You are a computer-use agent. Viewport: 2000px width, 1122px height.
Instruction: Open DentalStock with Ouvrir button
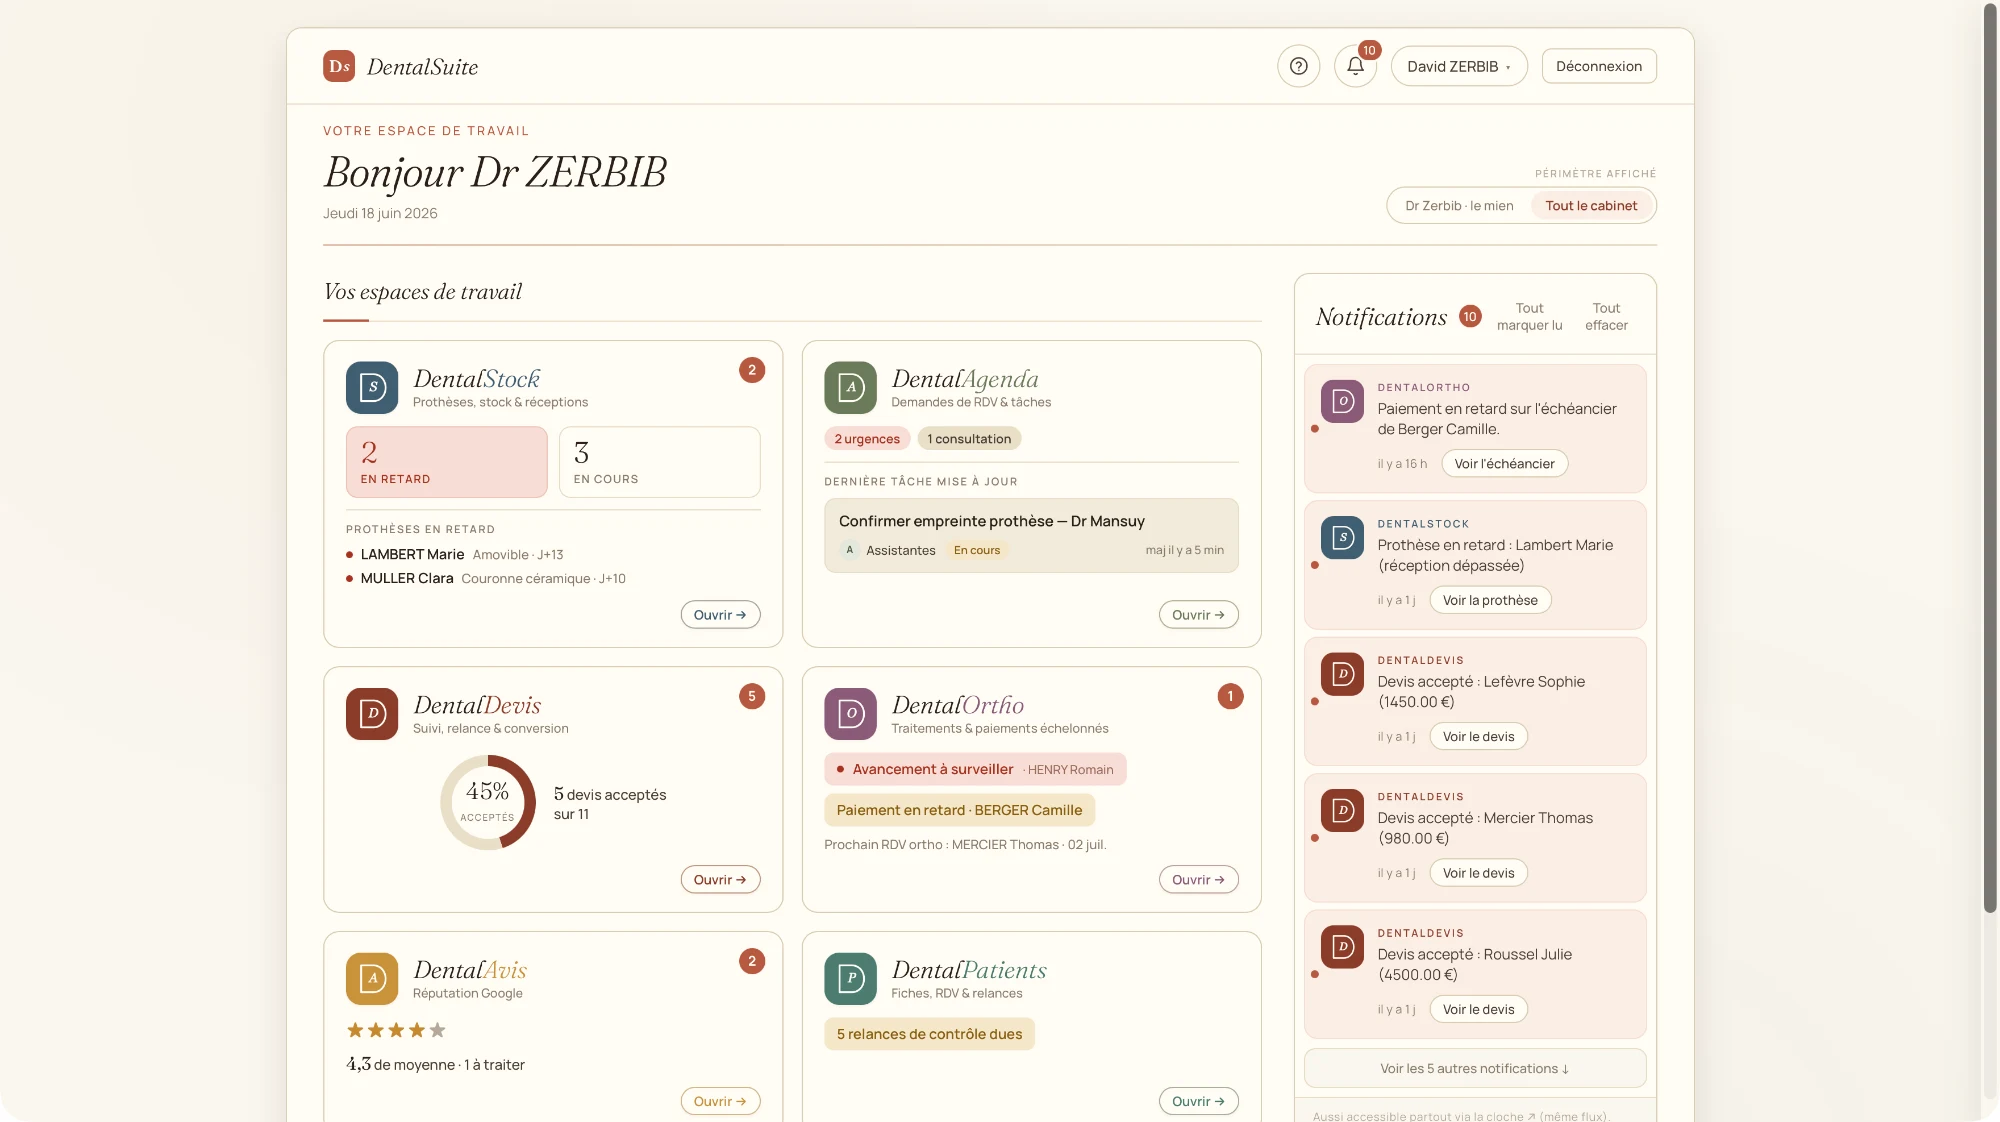(720, 615)
